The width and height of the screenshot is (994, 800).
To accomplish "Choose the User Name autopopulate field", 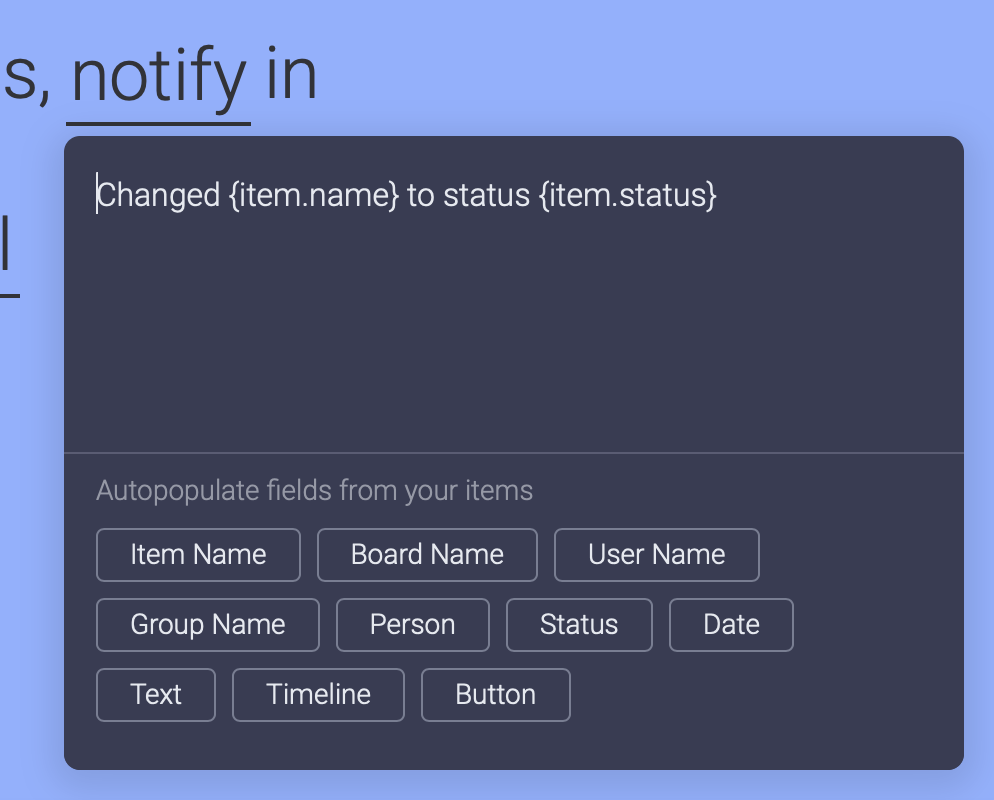I will coord(657,555).
